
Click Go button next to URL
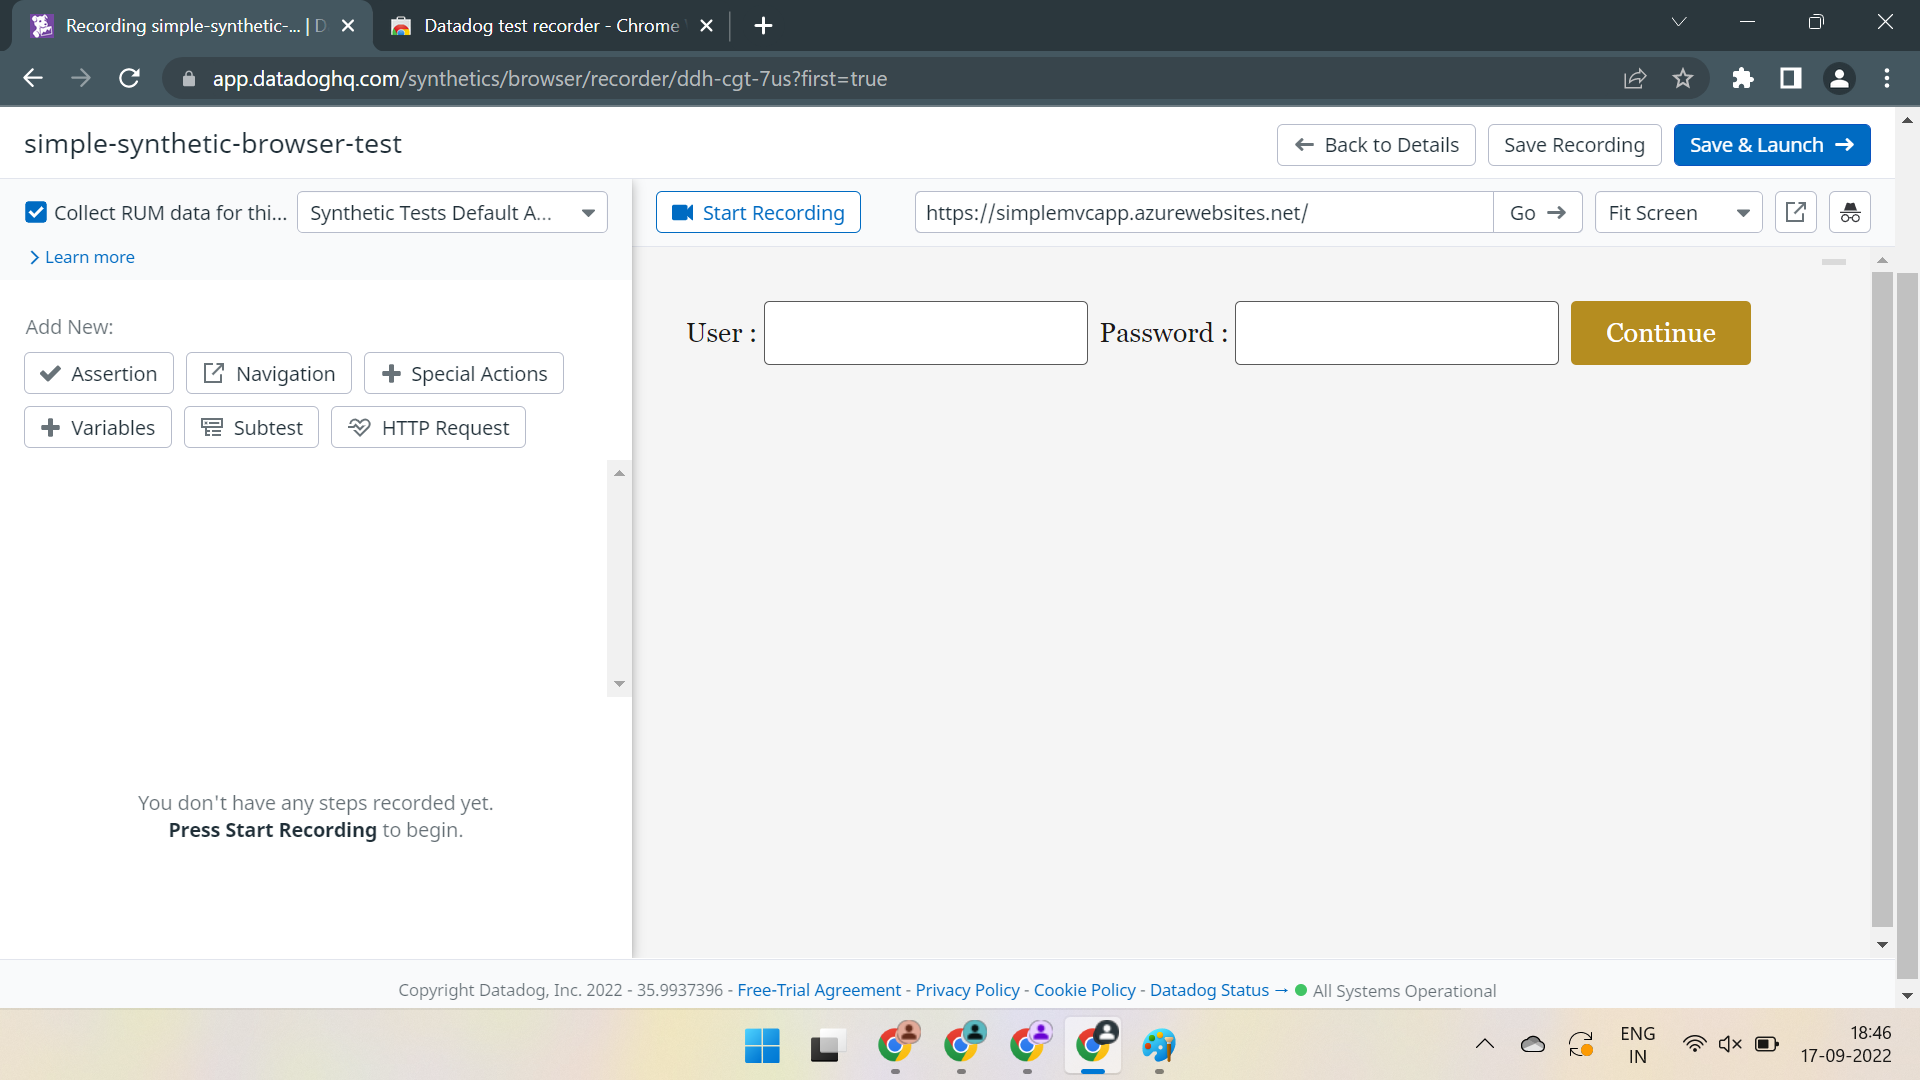pos(1537,212)
